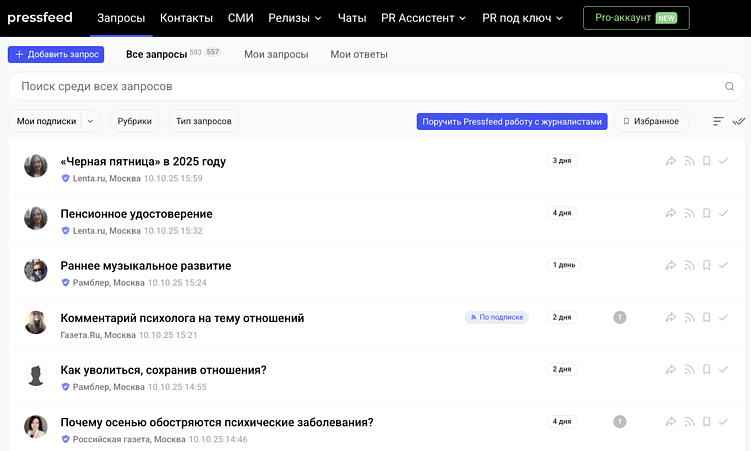Open the Контакты tab

(186, 18)
